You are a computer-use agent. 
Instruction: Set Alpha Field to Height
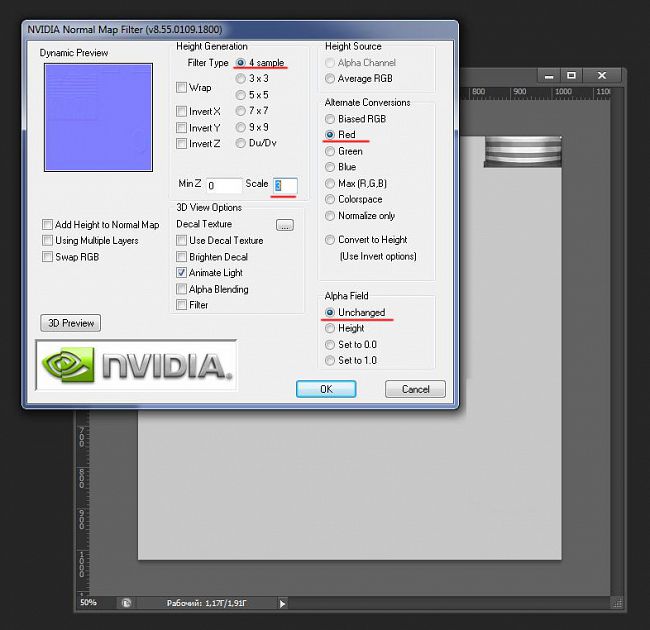[330, 328]
